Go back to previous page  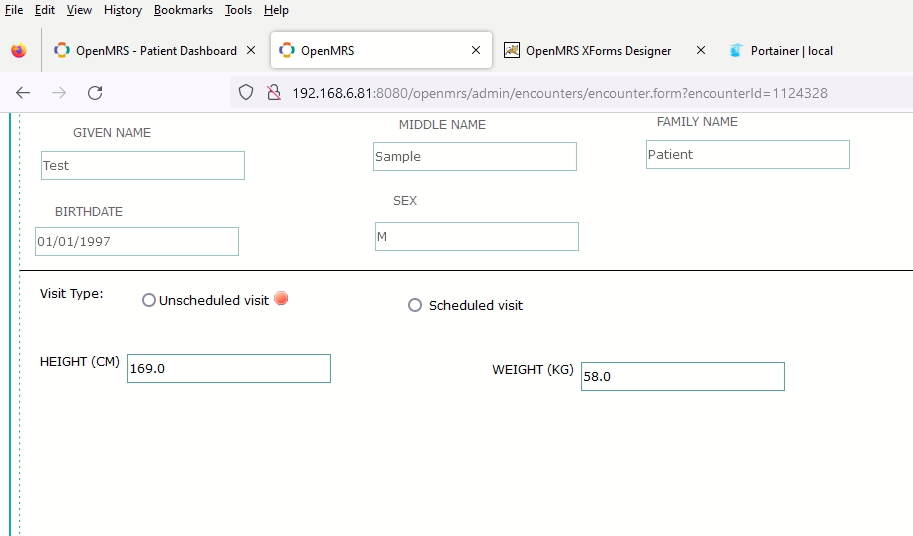coord(23,93)
